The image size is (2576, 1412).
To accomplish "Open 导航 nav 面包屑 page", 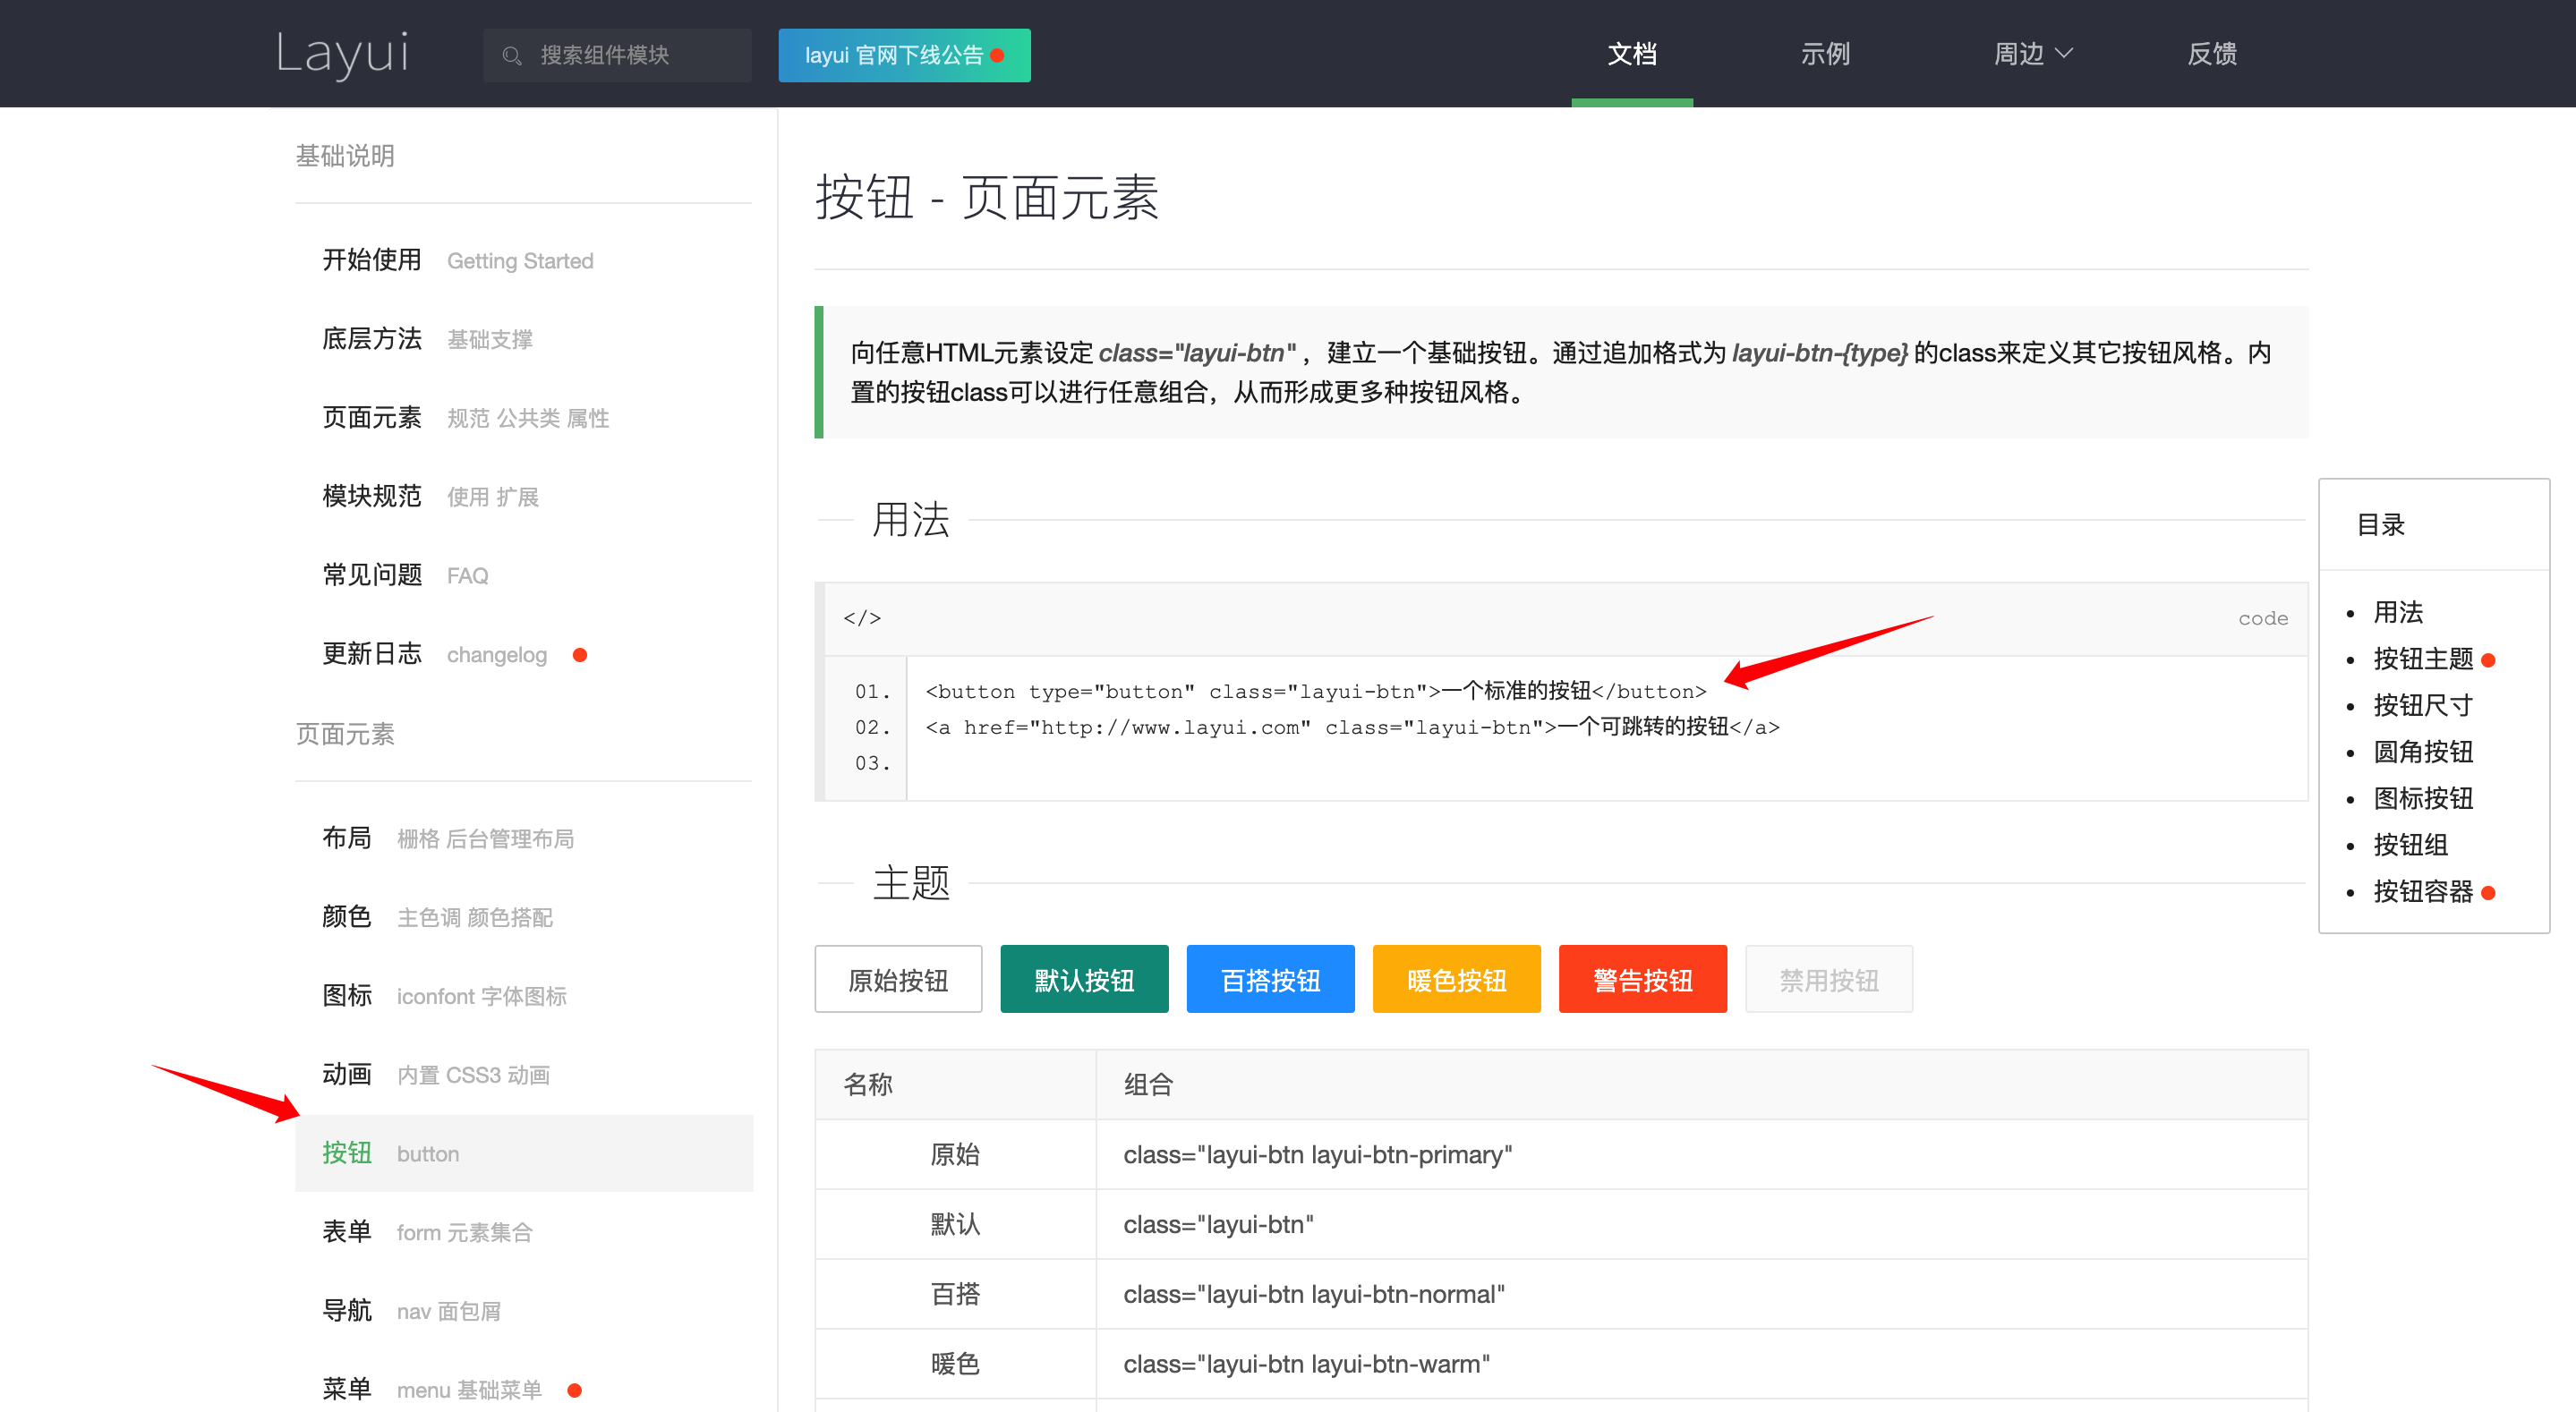I will click(x=523, y=1311).
